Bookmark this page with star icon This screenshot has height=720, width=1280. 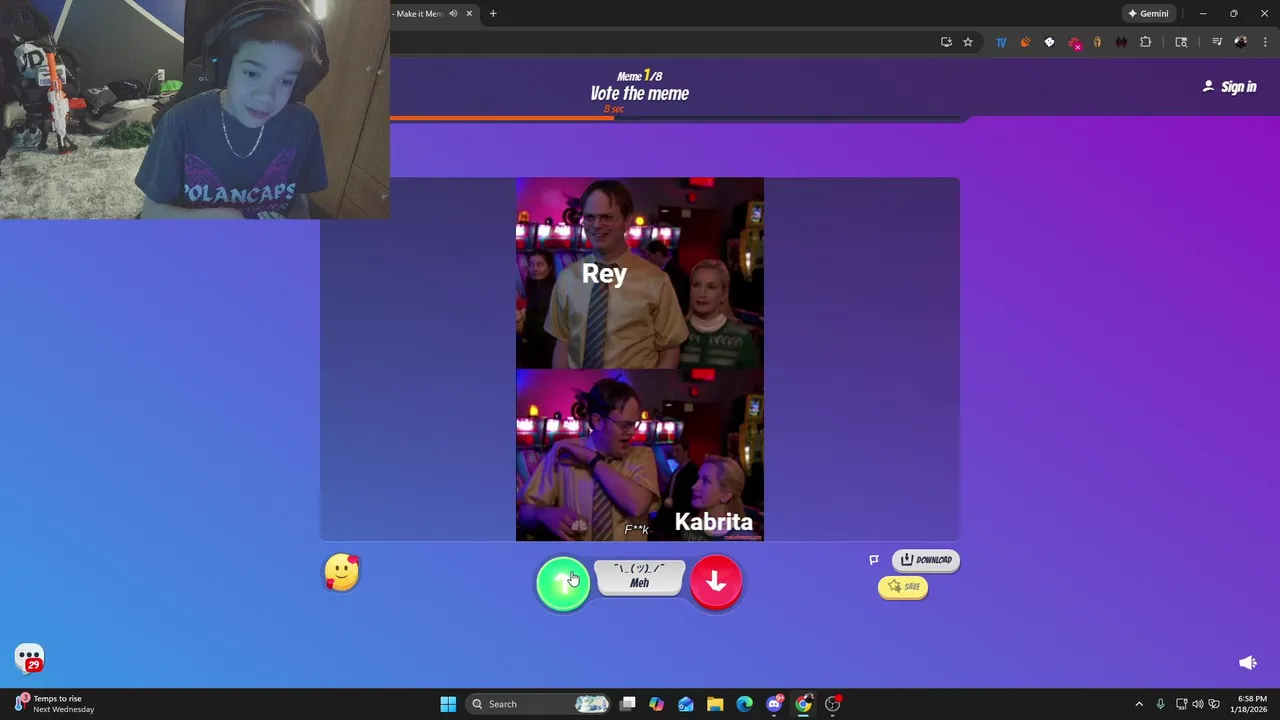click(x=968, y=42)
